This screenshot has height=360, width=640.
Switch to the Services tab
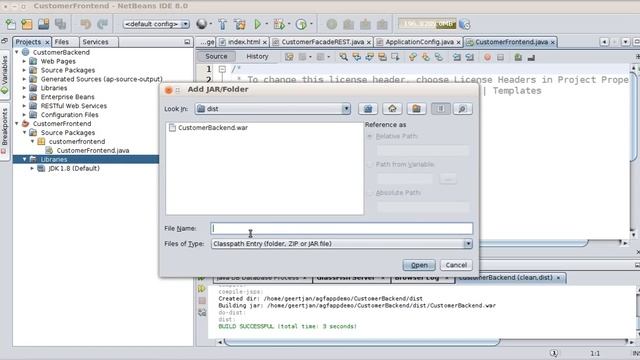pos(96,42)
